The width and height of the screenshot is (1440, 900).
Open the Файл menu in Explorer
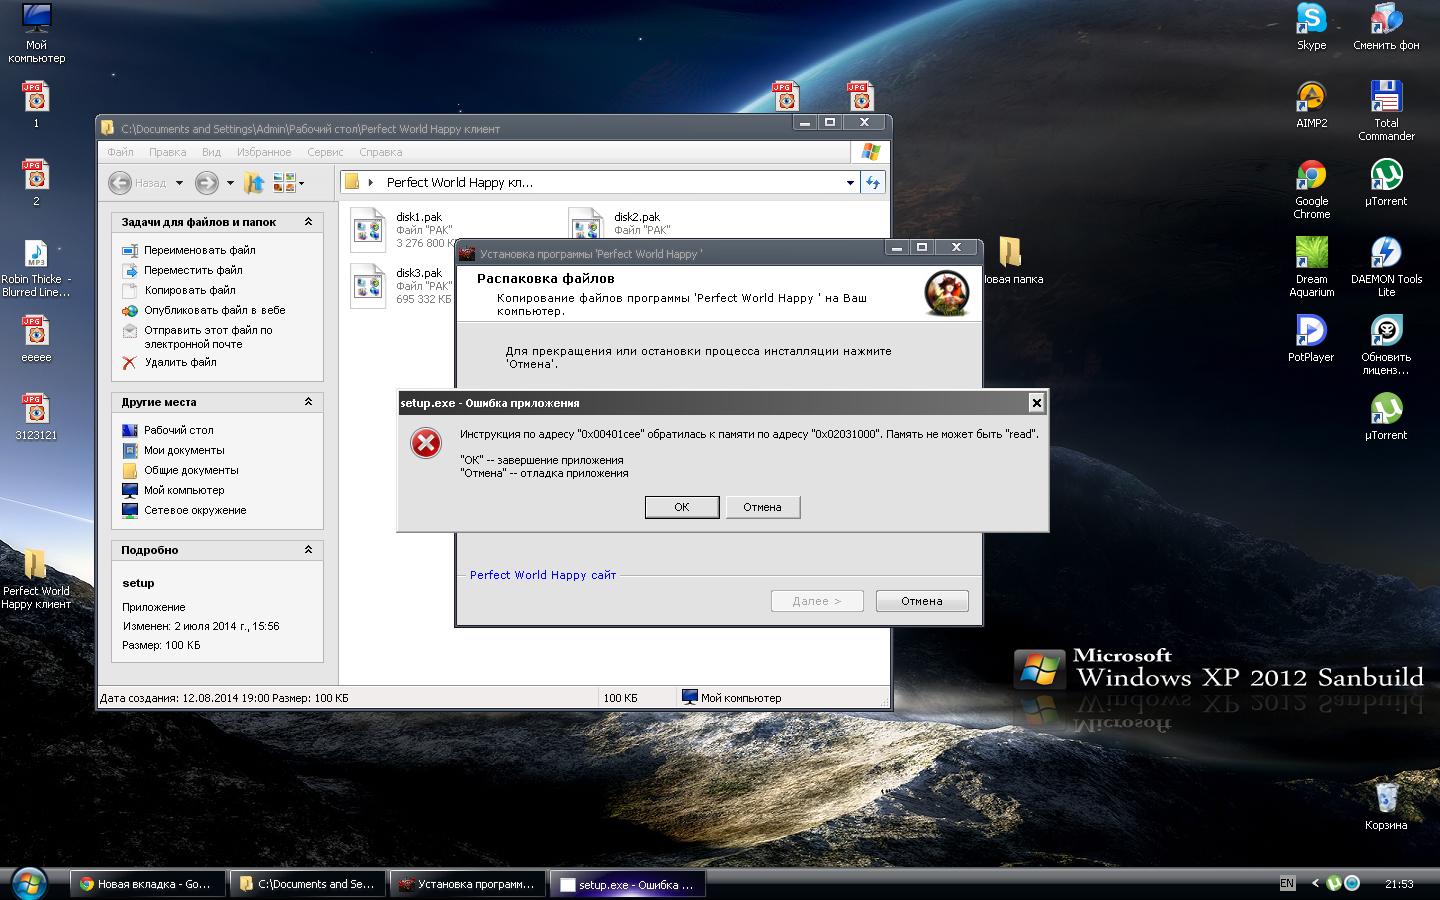tap(120, 152)
